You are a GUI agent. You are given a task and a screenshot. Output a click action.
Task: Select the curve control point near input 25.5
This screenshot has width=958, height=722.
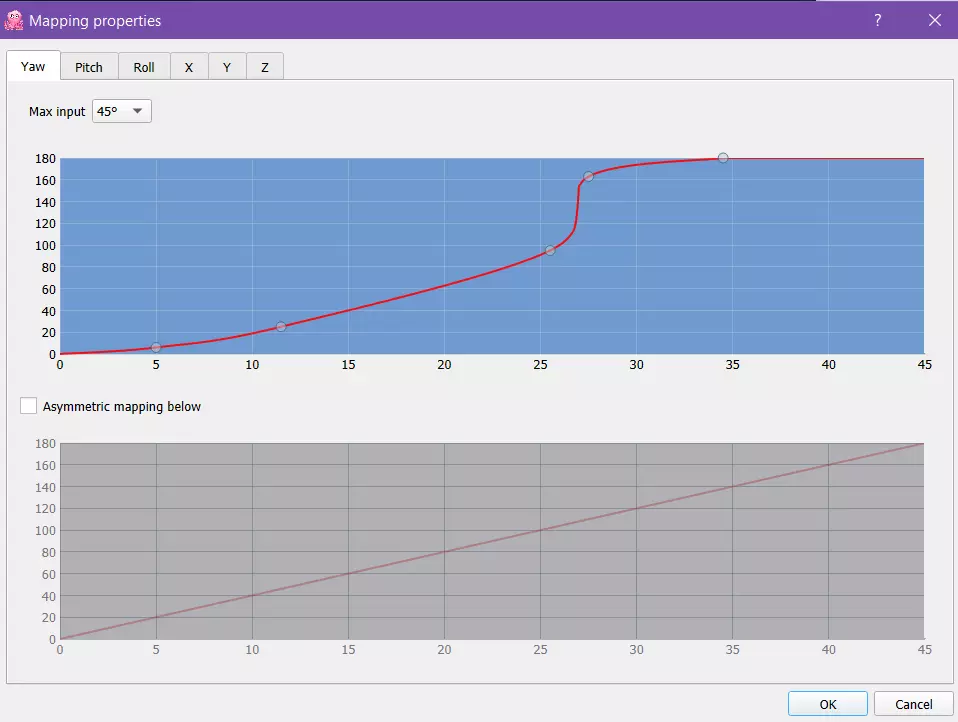click(x=550, y=250)
